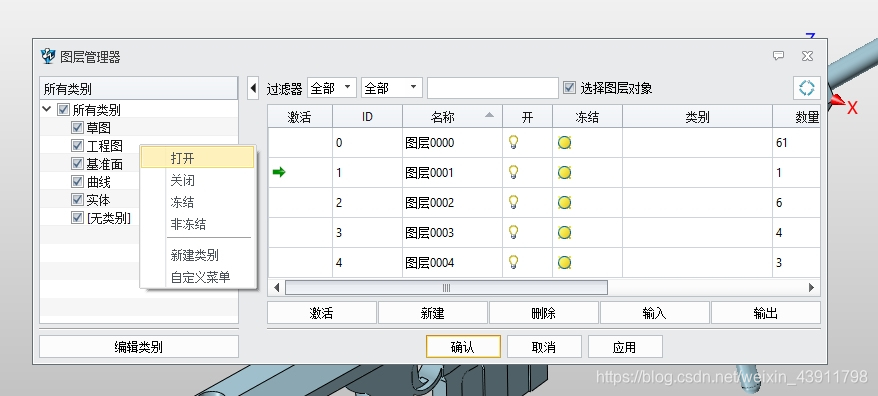
Task: Click the speech bubble icon in title bar
Action: coord(778,55)
